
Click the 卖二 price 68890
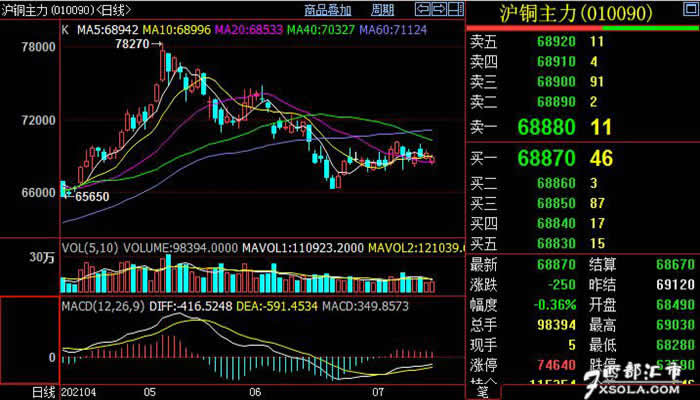(x=556, y=102)
